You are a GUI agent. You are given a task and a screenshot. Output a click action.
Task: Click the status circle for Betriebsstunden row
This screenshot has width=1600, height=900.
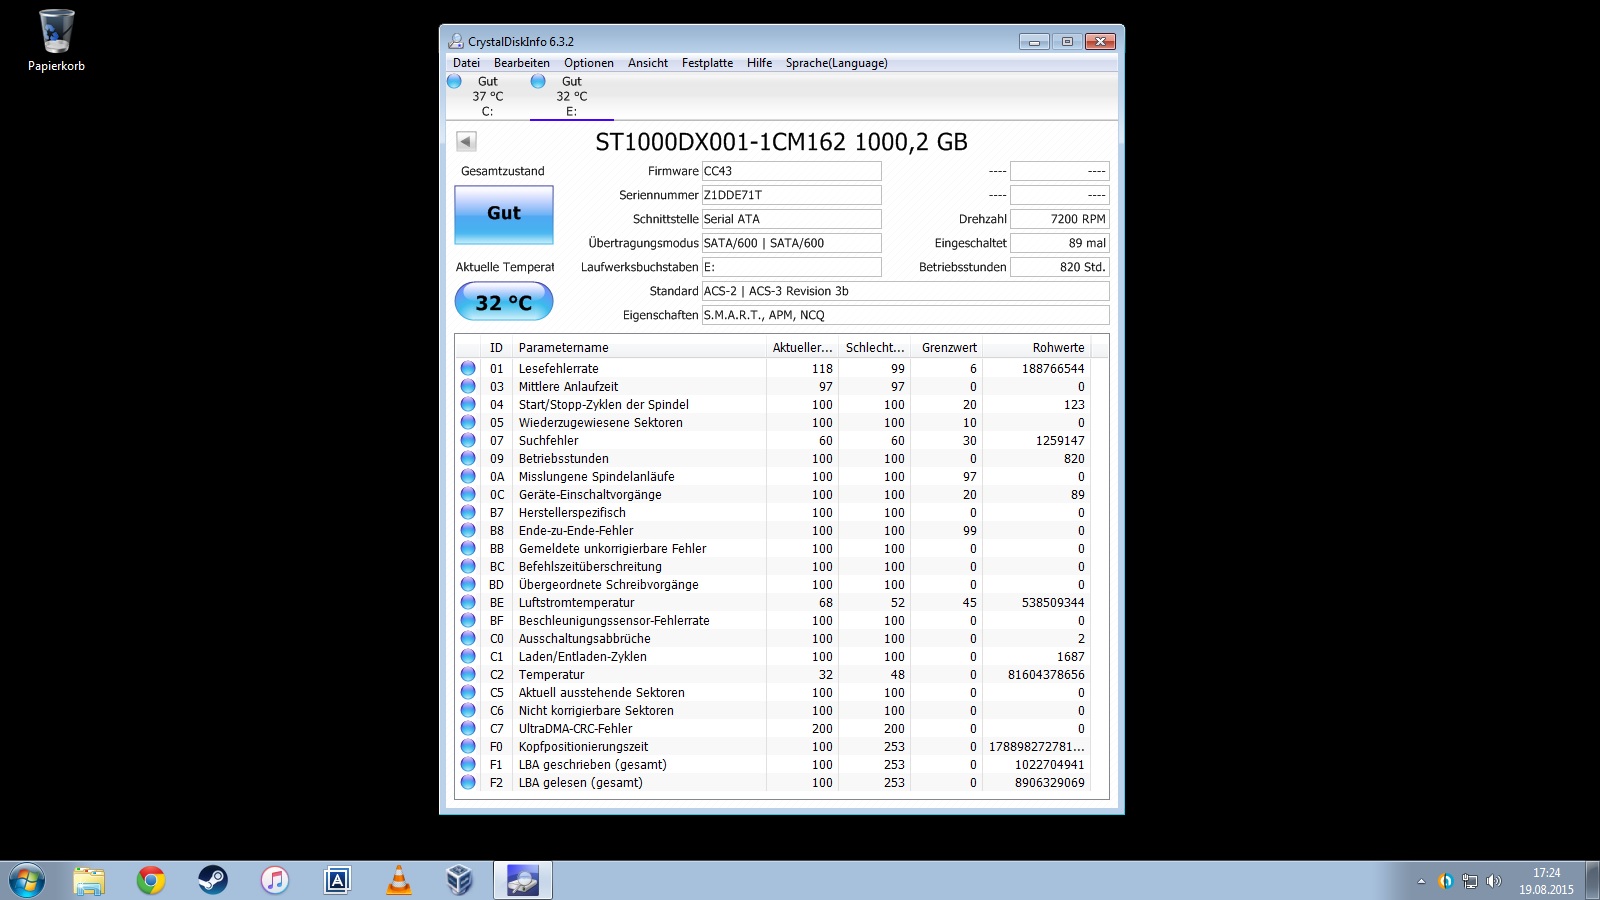468,458
